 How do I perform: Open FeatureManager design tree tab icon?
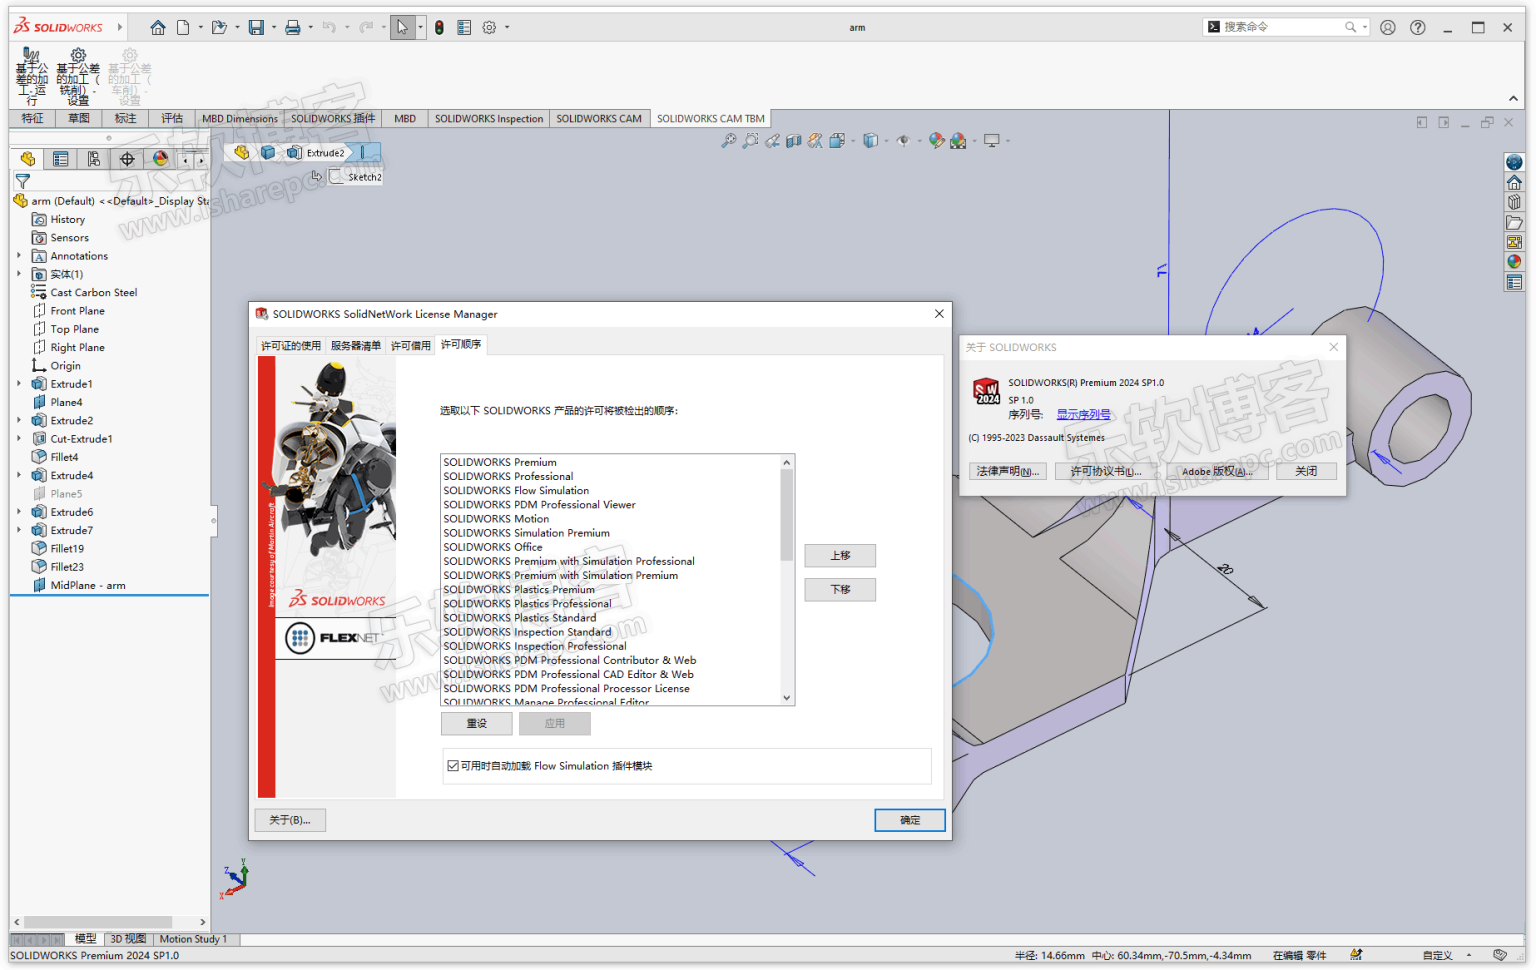click(x=27, y=159)
